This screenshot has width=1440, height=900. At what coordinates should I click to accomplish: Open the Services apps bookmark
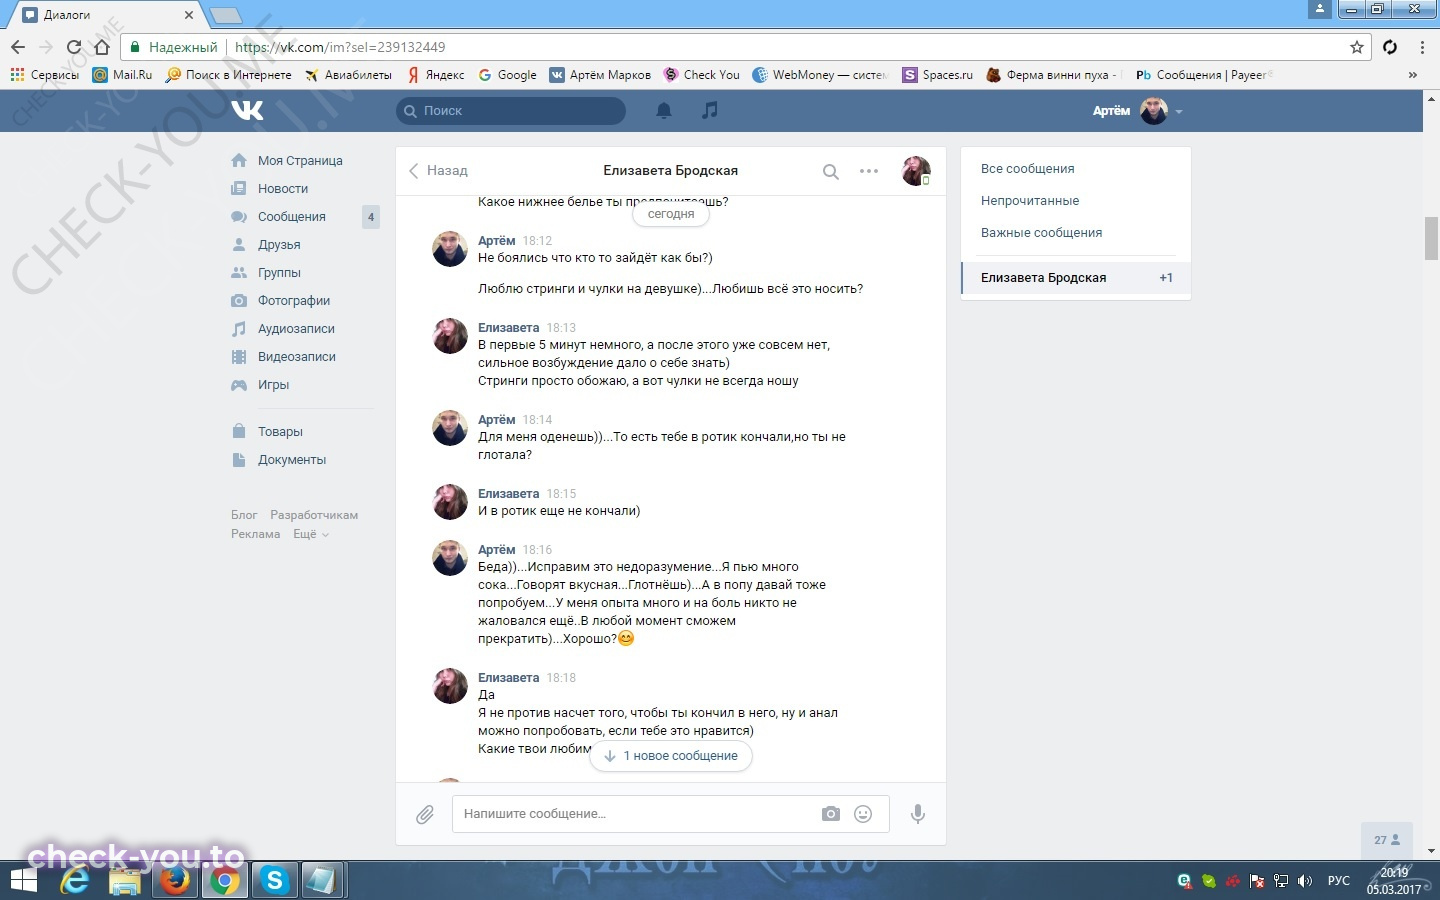[x=44, y=75]
